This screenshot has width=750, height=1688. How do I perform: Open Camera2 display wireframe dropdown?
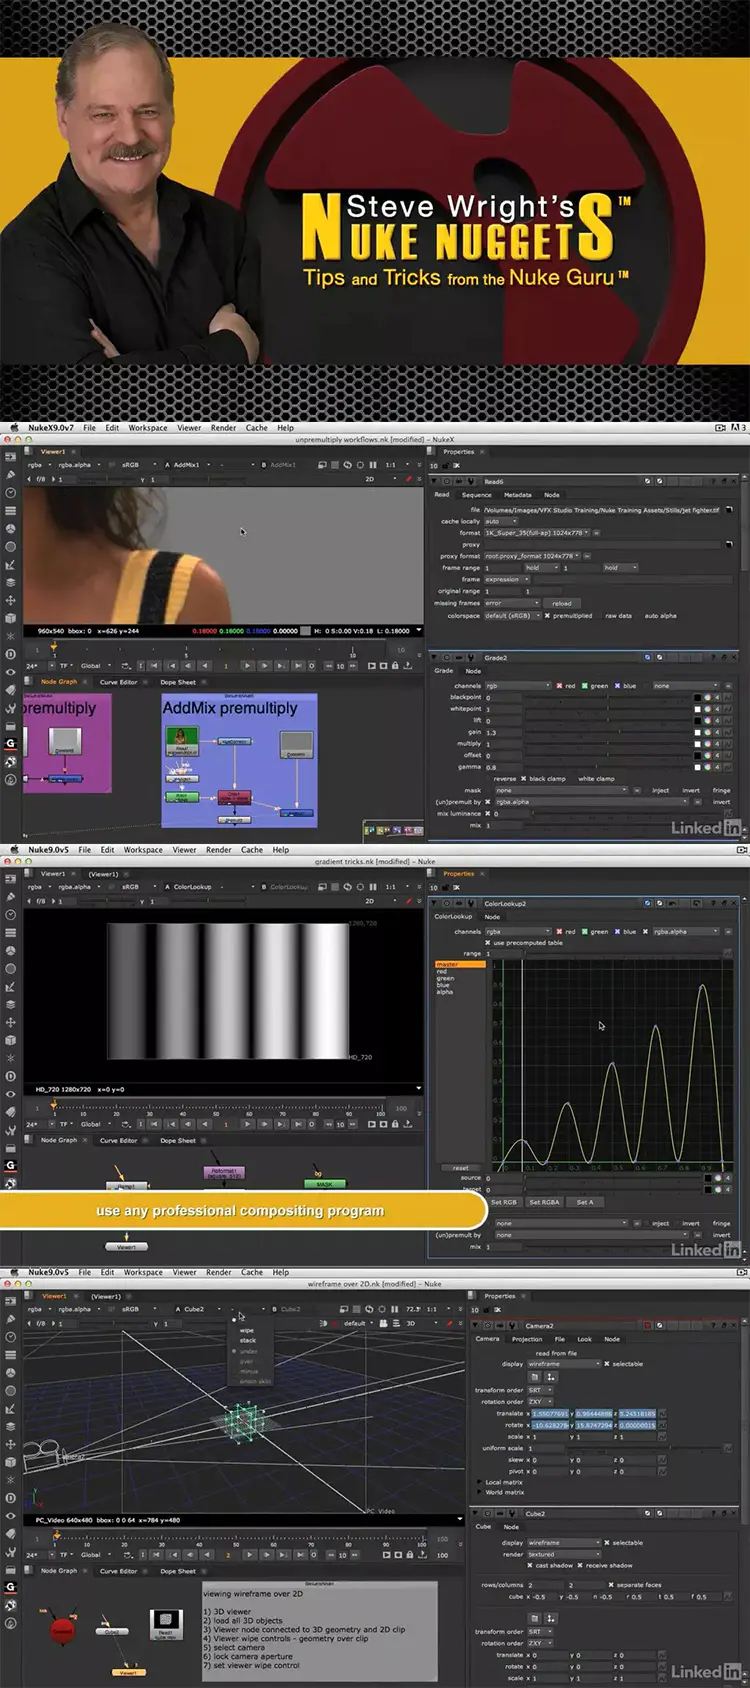563,1364
